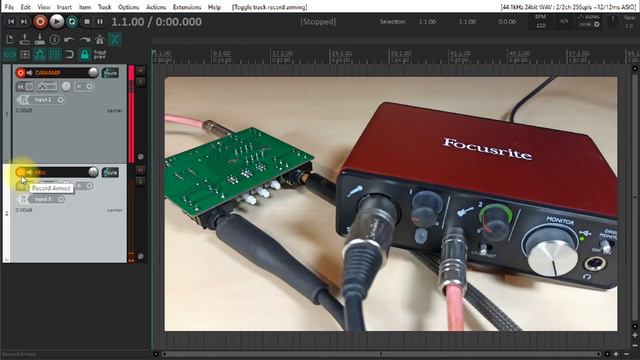Toggle record monitoring speaker on D/W/AMP track
Screen dimensions: 640x360
(29, 73)
